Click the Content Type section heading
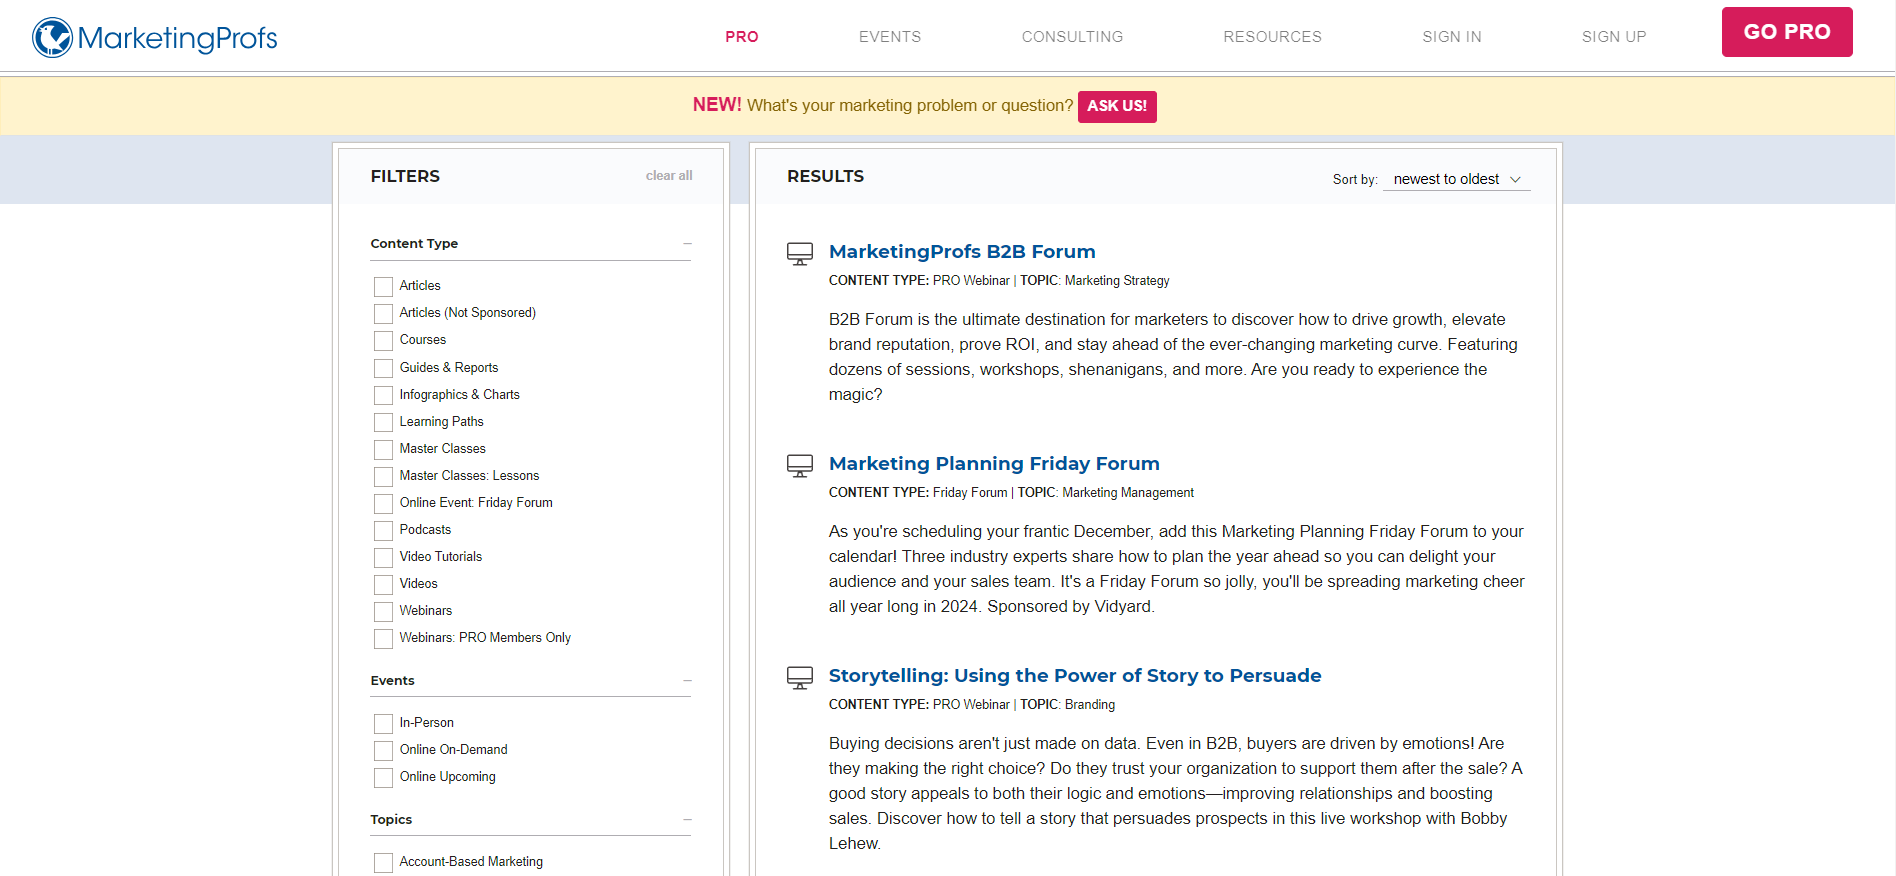The image size is (1896, 876). point(414,244)
